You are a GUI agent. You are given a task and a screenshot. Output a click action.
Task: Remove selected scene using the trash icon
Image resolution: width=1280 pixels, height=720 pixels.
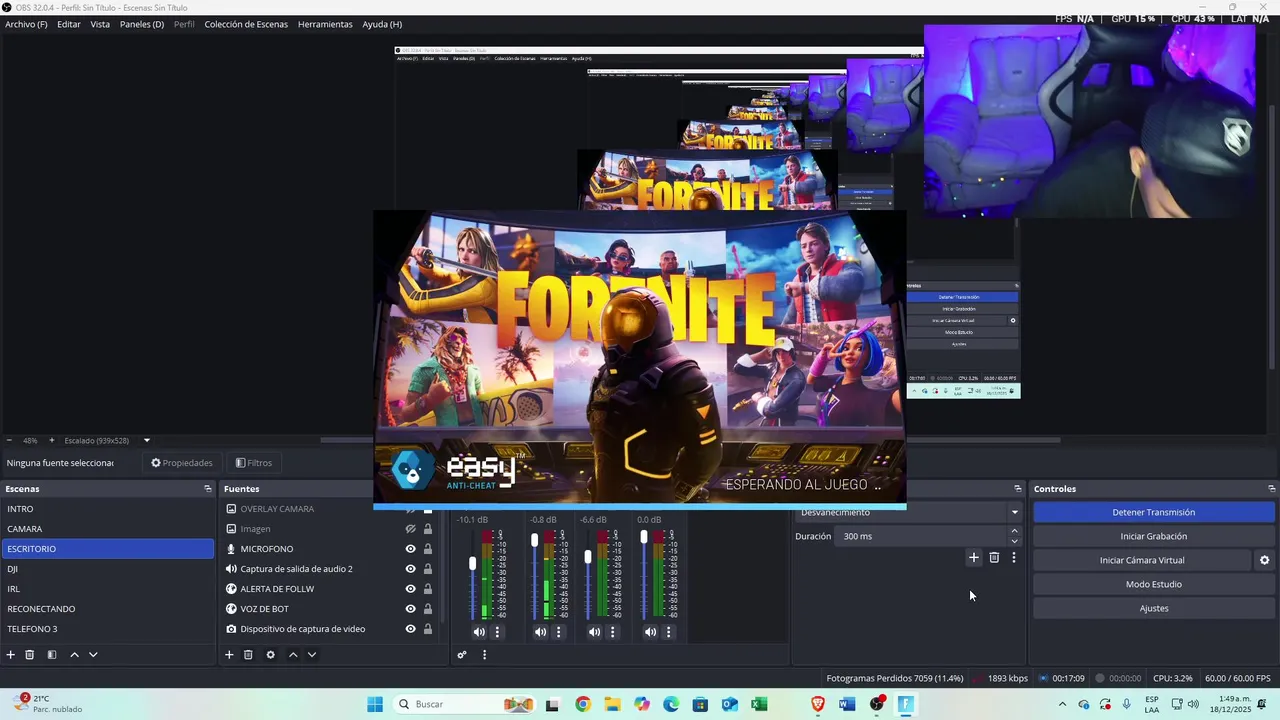click(x=30, y=655)
